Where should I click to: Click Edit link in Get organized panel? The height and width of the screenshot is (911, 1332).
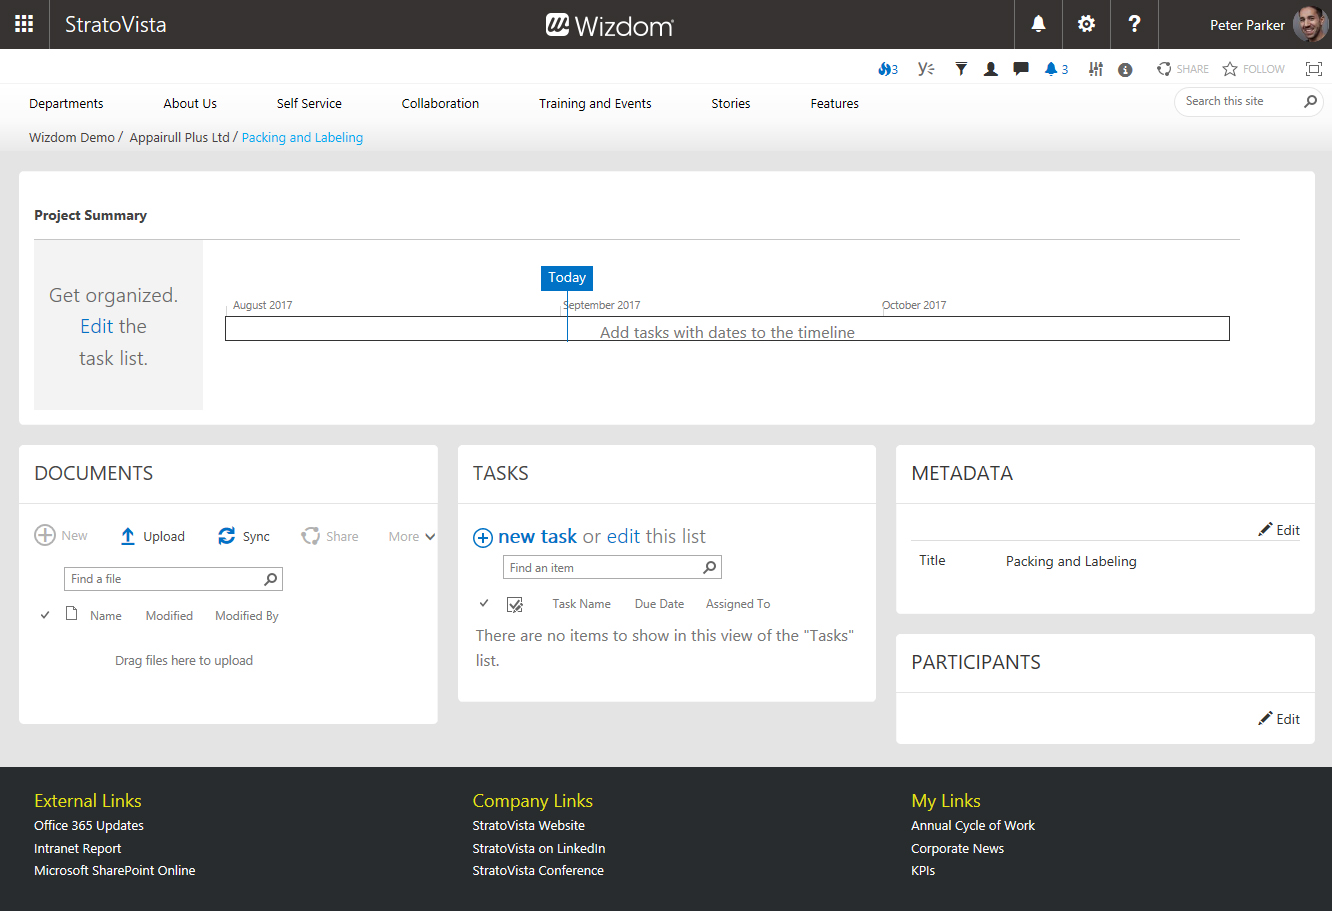96,326
